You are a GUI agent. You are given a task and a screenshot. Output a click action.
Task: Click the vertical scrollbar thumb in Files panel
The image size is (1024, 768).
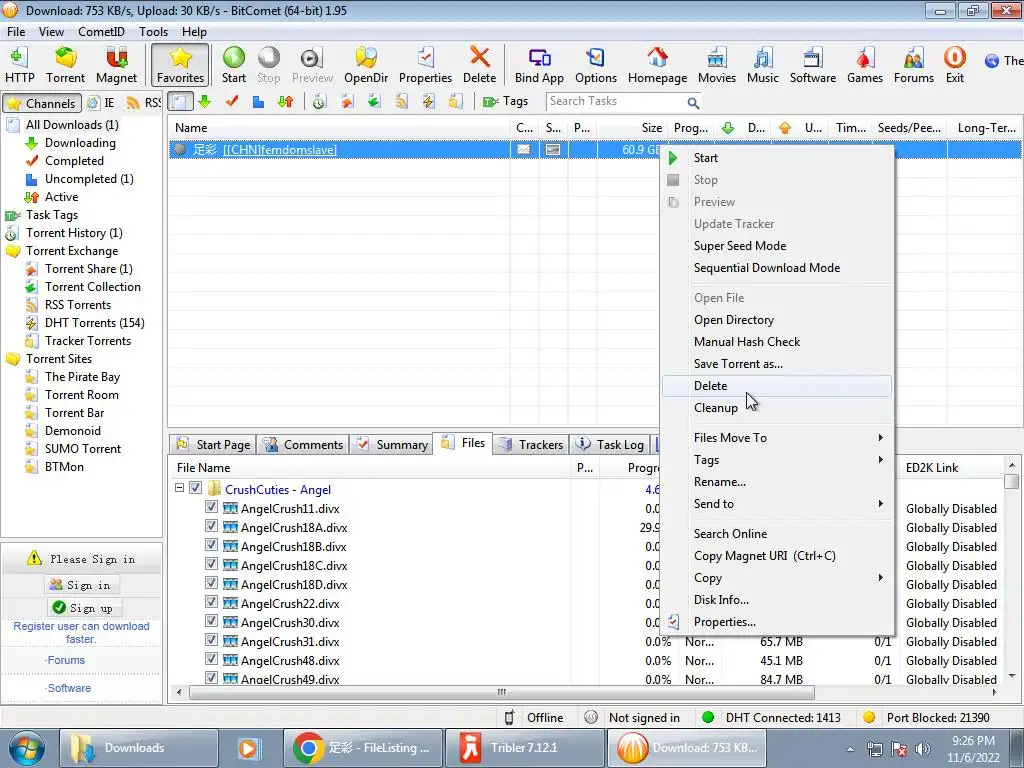[1012, 481]
